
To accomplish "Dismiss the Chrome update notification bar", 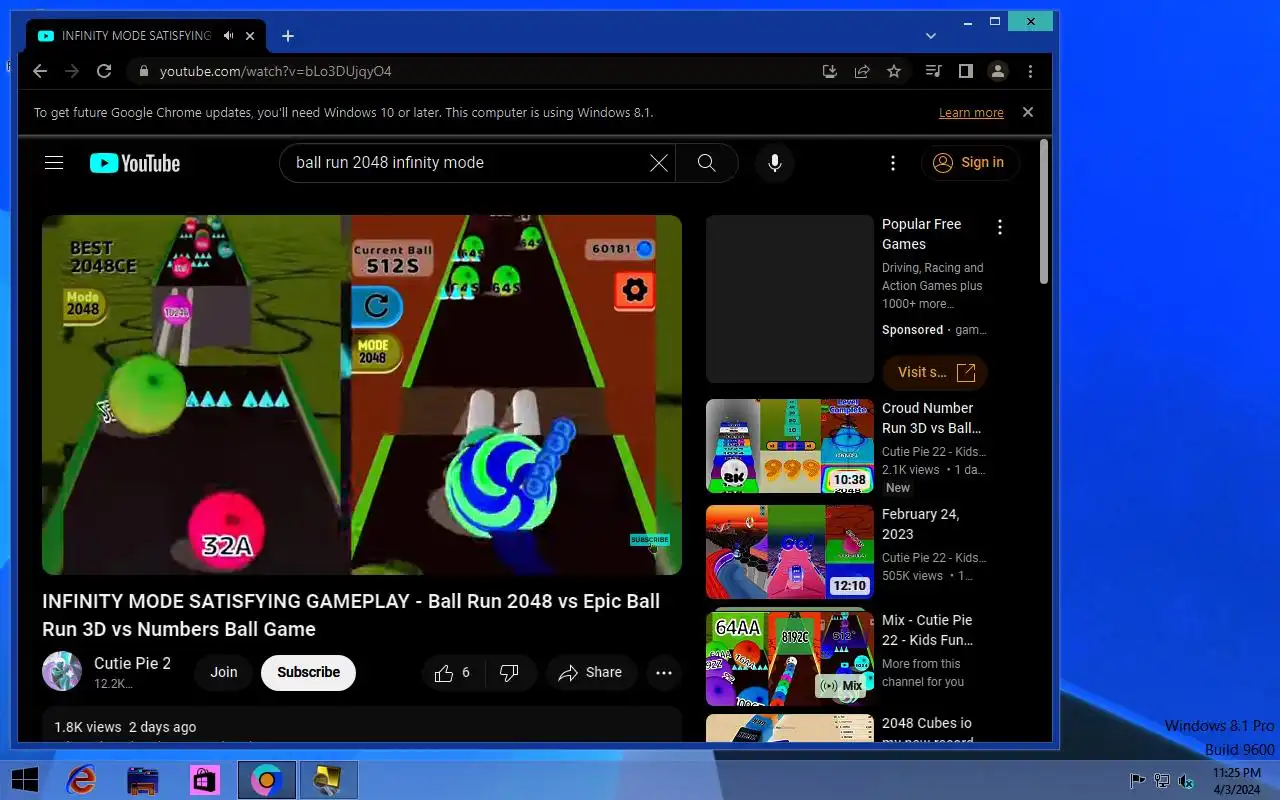I will tap(1028, 112).
